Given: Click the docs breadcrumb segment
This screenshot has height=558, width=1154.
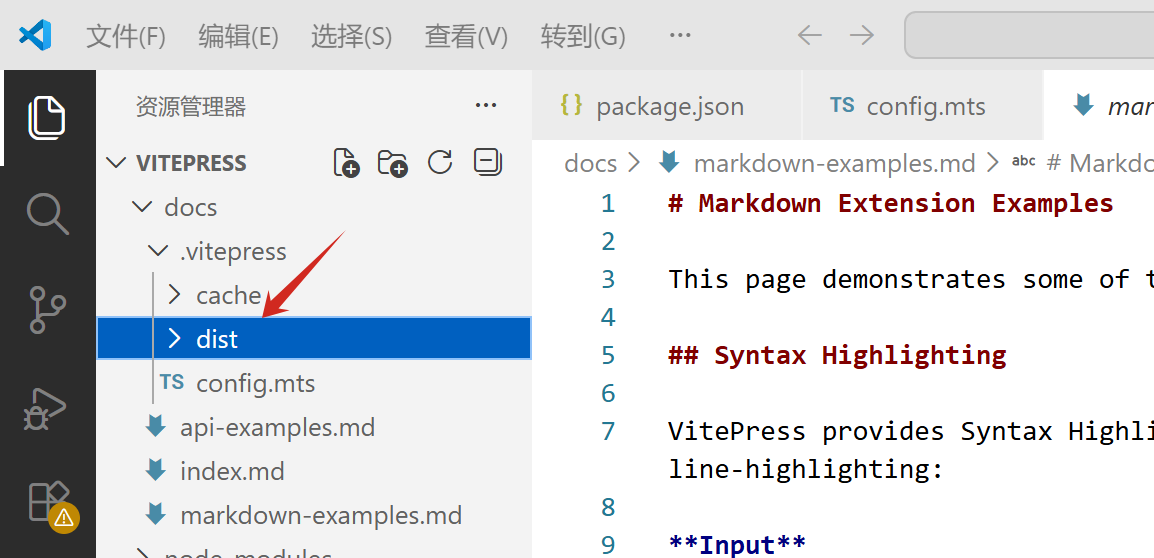Looking at the screenshot, I should (x=590, y=163).
